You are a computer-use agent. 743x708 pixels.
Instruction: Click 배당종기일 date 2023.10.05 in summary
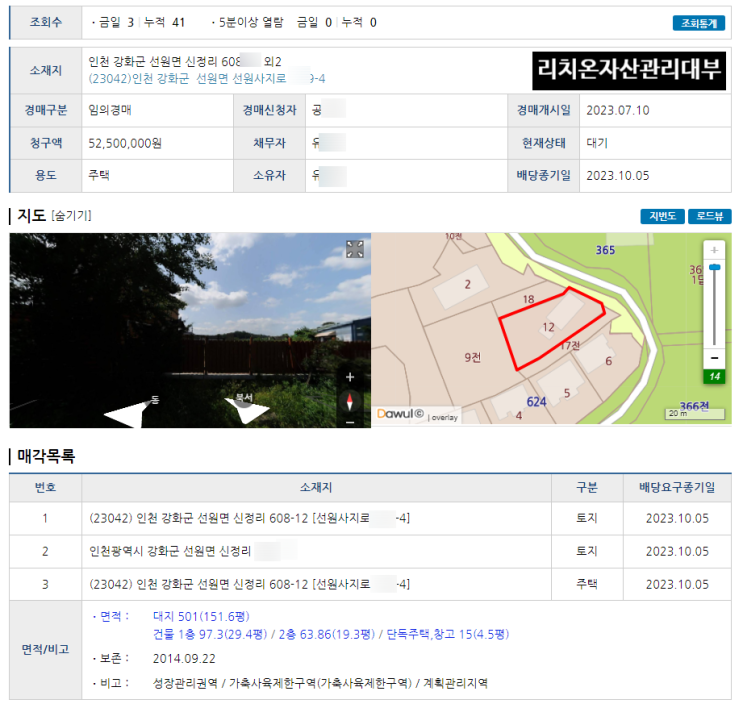(x=617, y=176)
